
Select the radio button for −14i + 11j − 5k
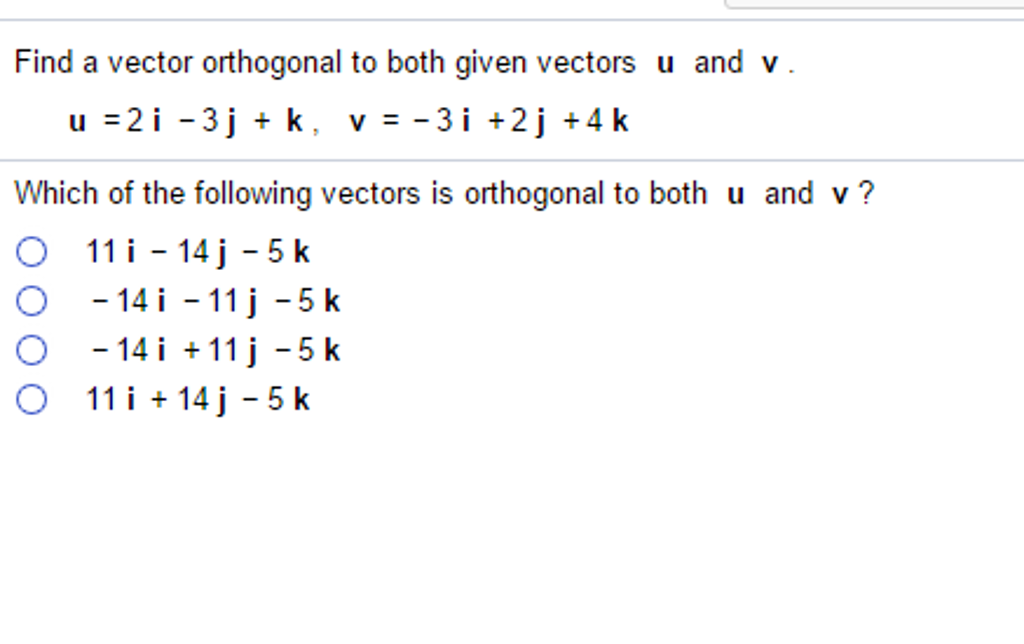[31, 350]
